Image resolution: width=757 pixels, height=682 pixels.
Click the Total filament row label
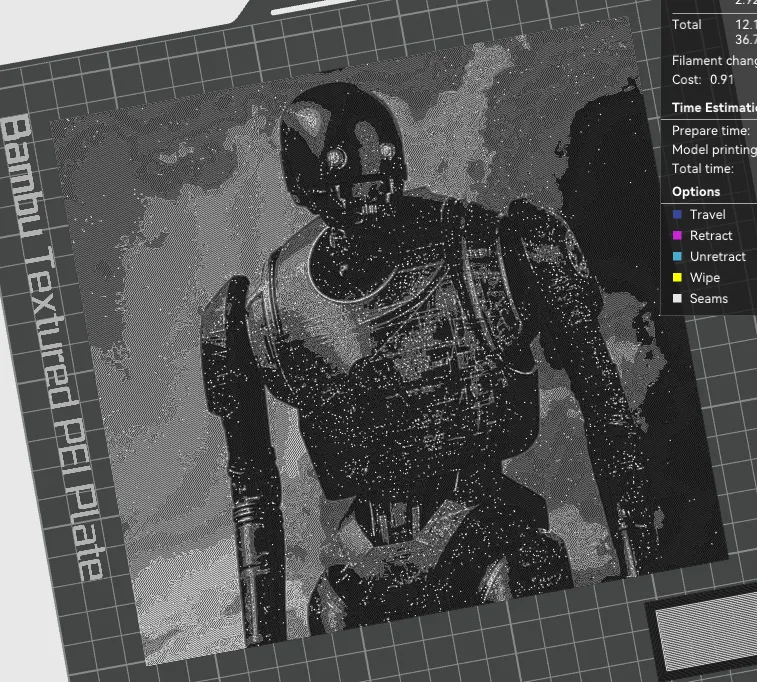[x=687, y=25]
